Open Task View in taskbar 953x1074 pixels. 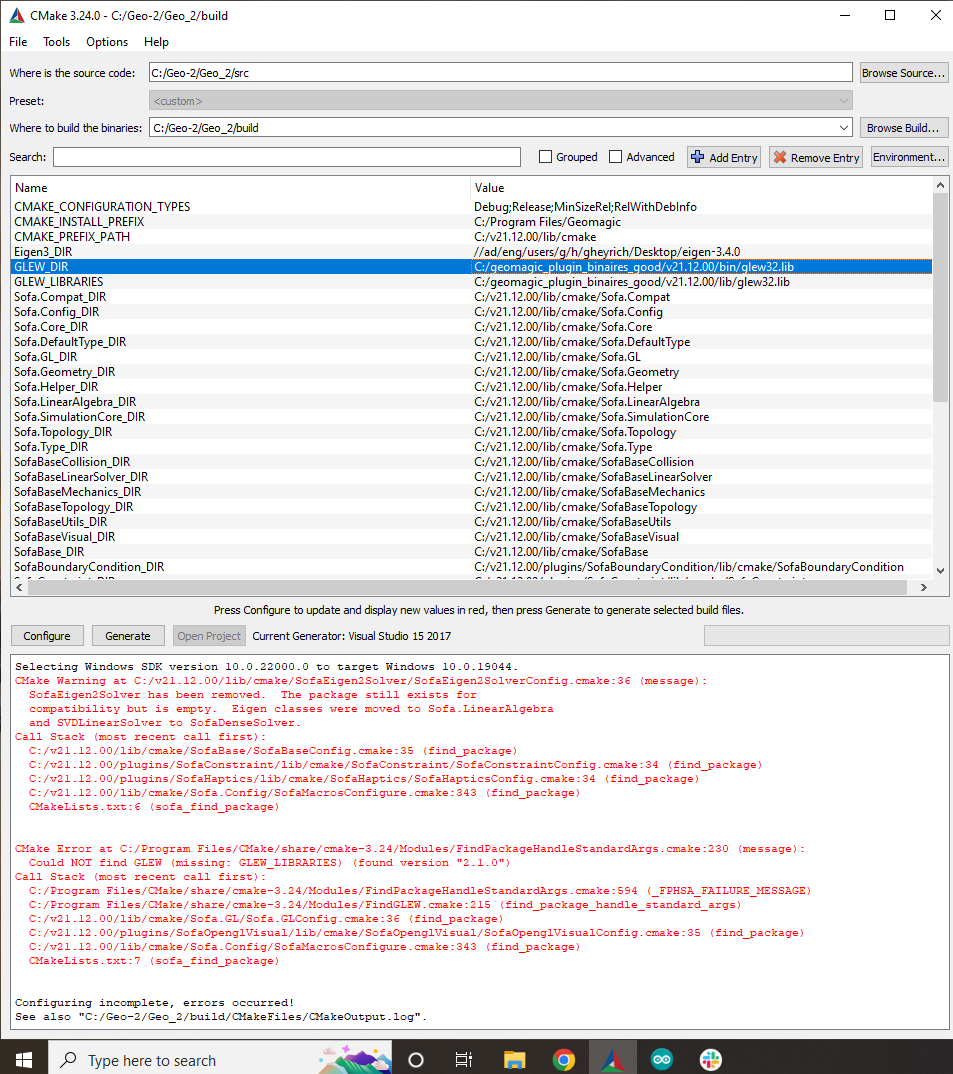(x=464, y=1060)
